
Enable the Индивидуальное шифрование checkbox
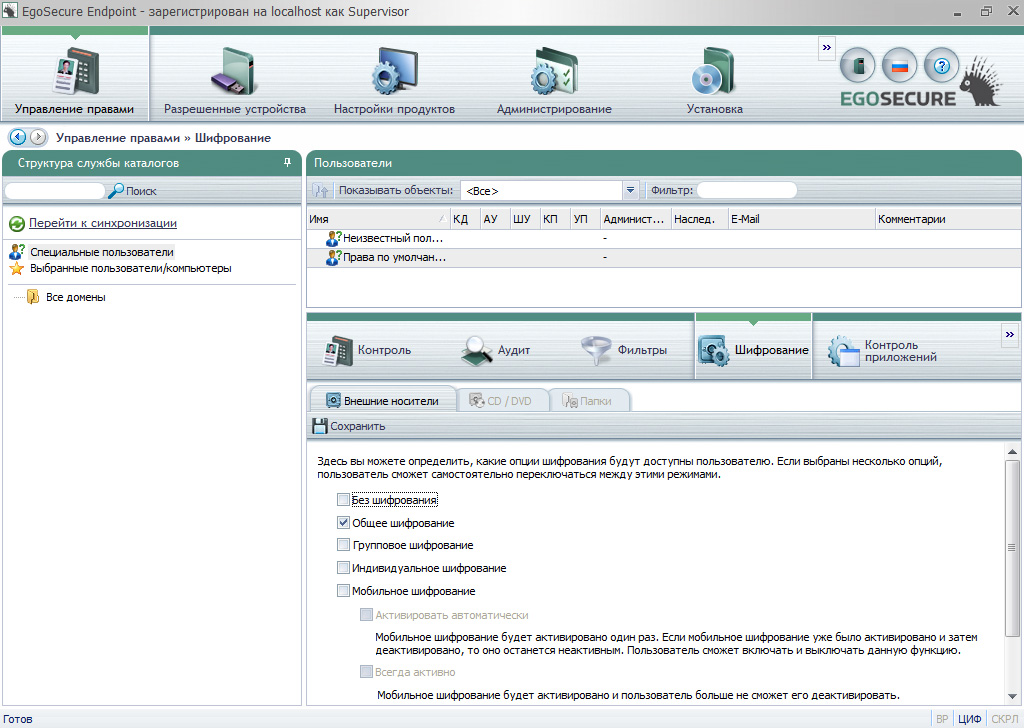pos(344,568)
